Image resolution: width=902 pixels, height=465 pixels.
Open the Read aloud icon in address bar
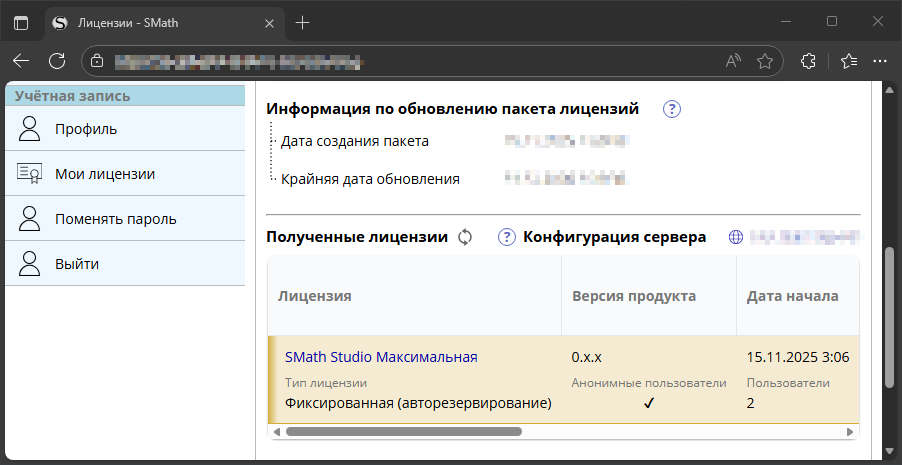coord(733,61)
